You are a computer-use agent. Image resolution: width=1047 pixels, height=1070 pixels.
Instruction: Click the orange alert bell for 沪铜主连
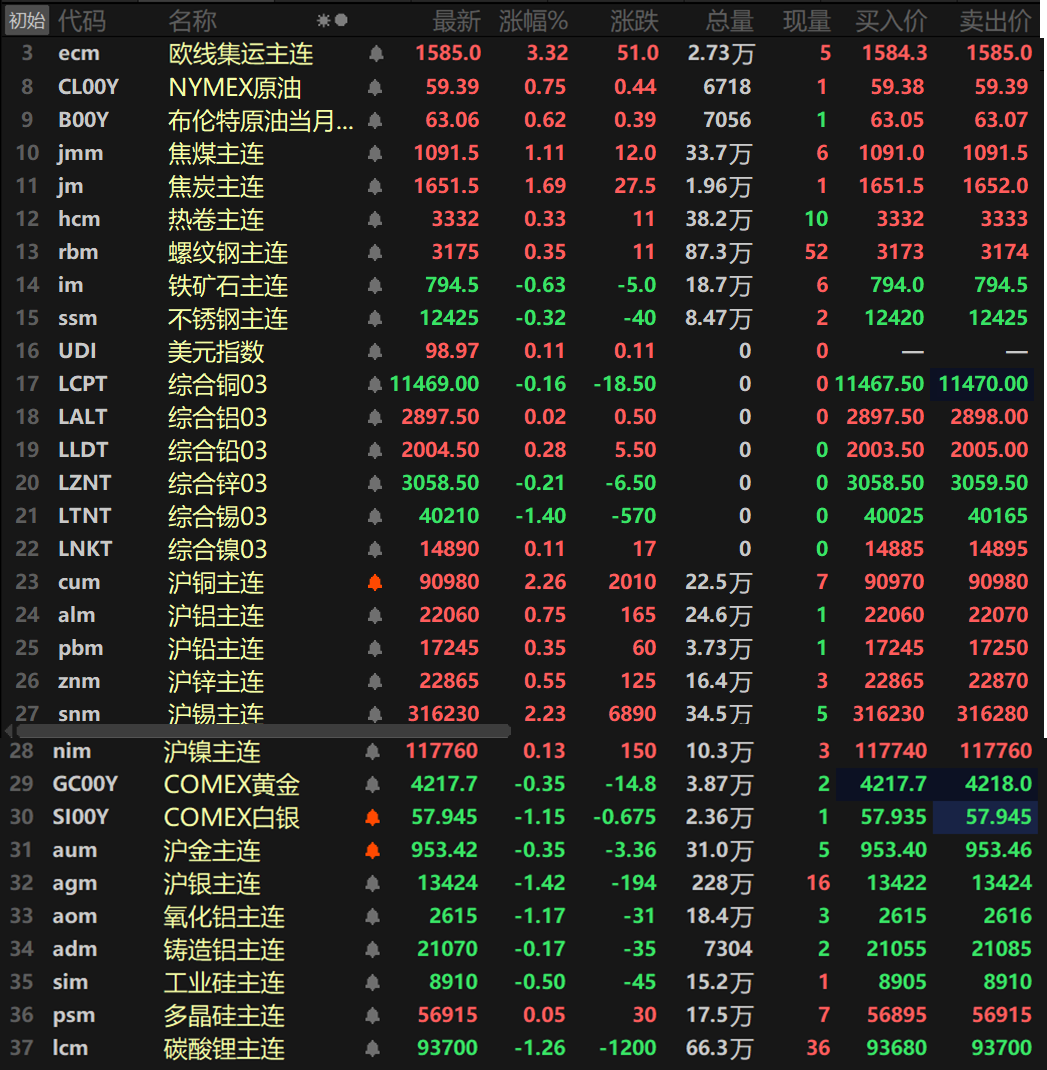click(375, 582)
